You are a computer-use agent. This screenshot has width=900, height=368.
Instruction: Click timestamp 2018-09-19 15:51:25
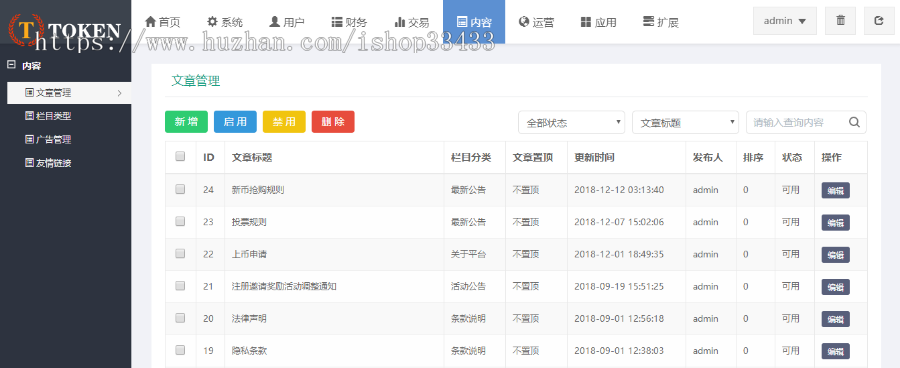pyautogui.click(x=619, y=286)
